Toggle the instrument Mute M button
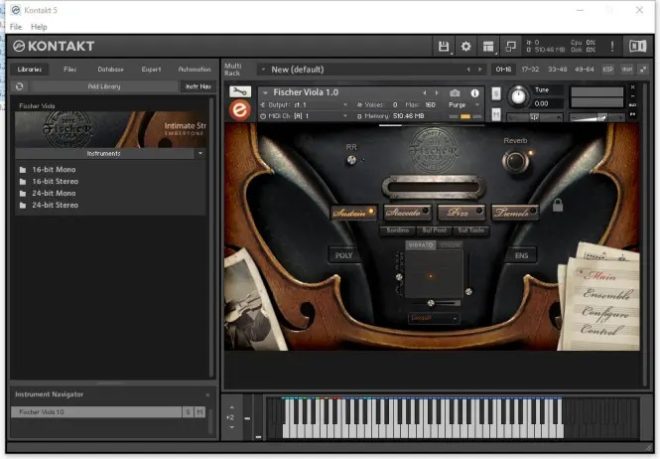Image resolution: width=660 pixels, height=459 pixels. (x=496, y=114)
